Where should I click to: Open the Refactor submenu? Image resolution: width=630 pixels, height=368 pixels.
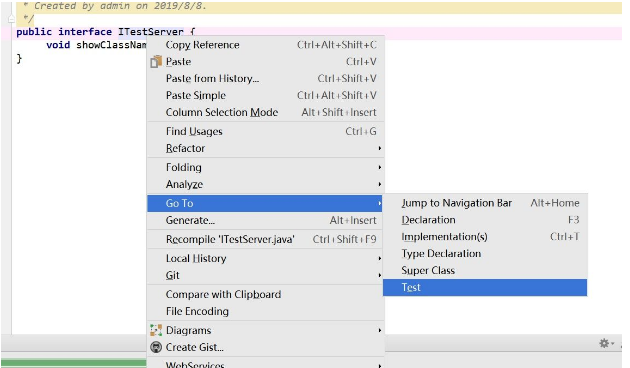(x=266, y=148)
